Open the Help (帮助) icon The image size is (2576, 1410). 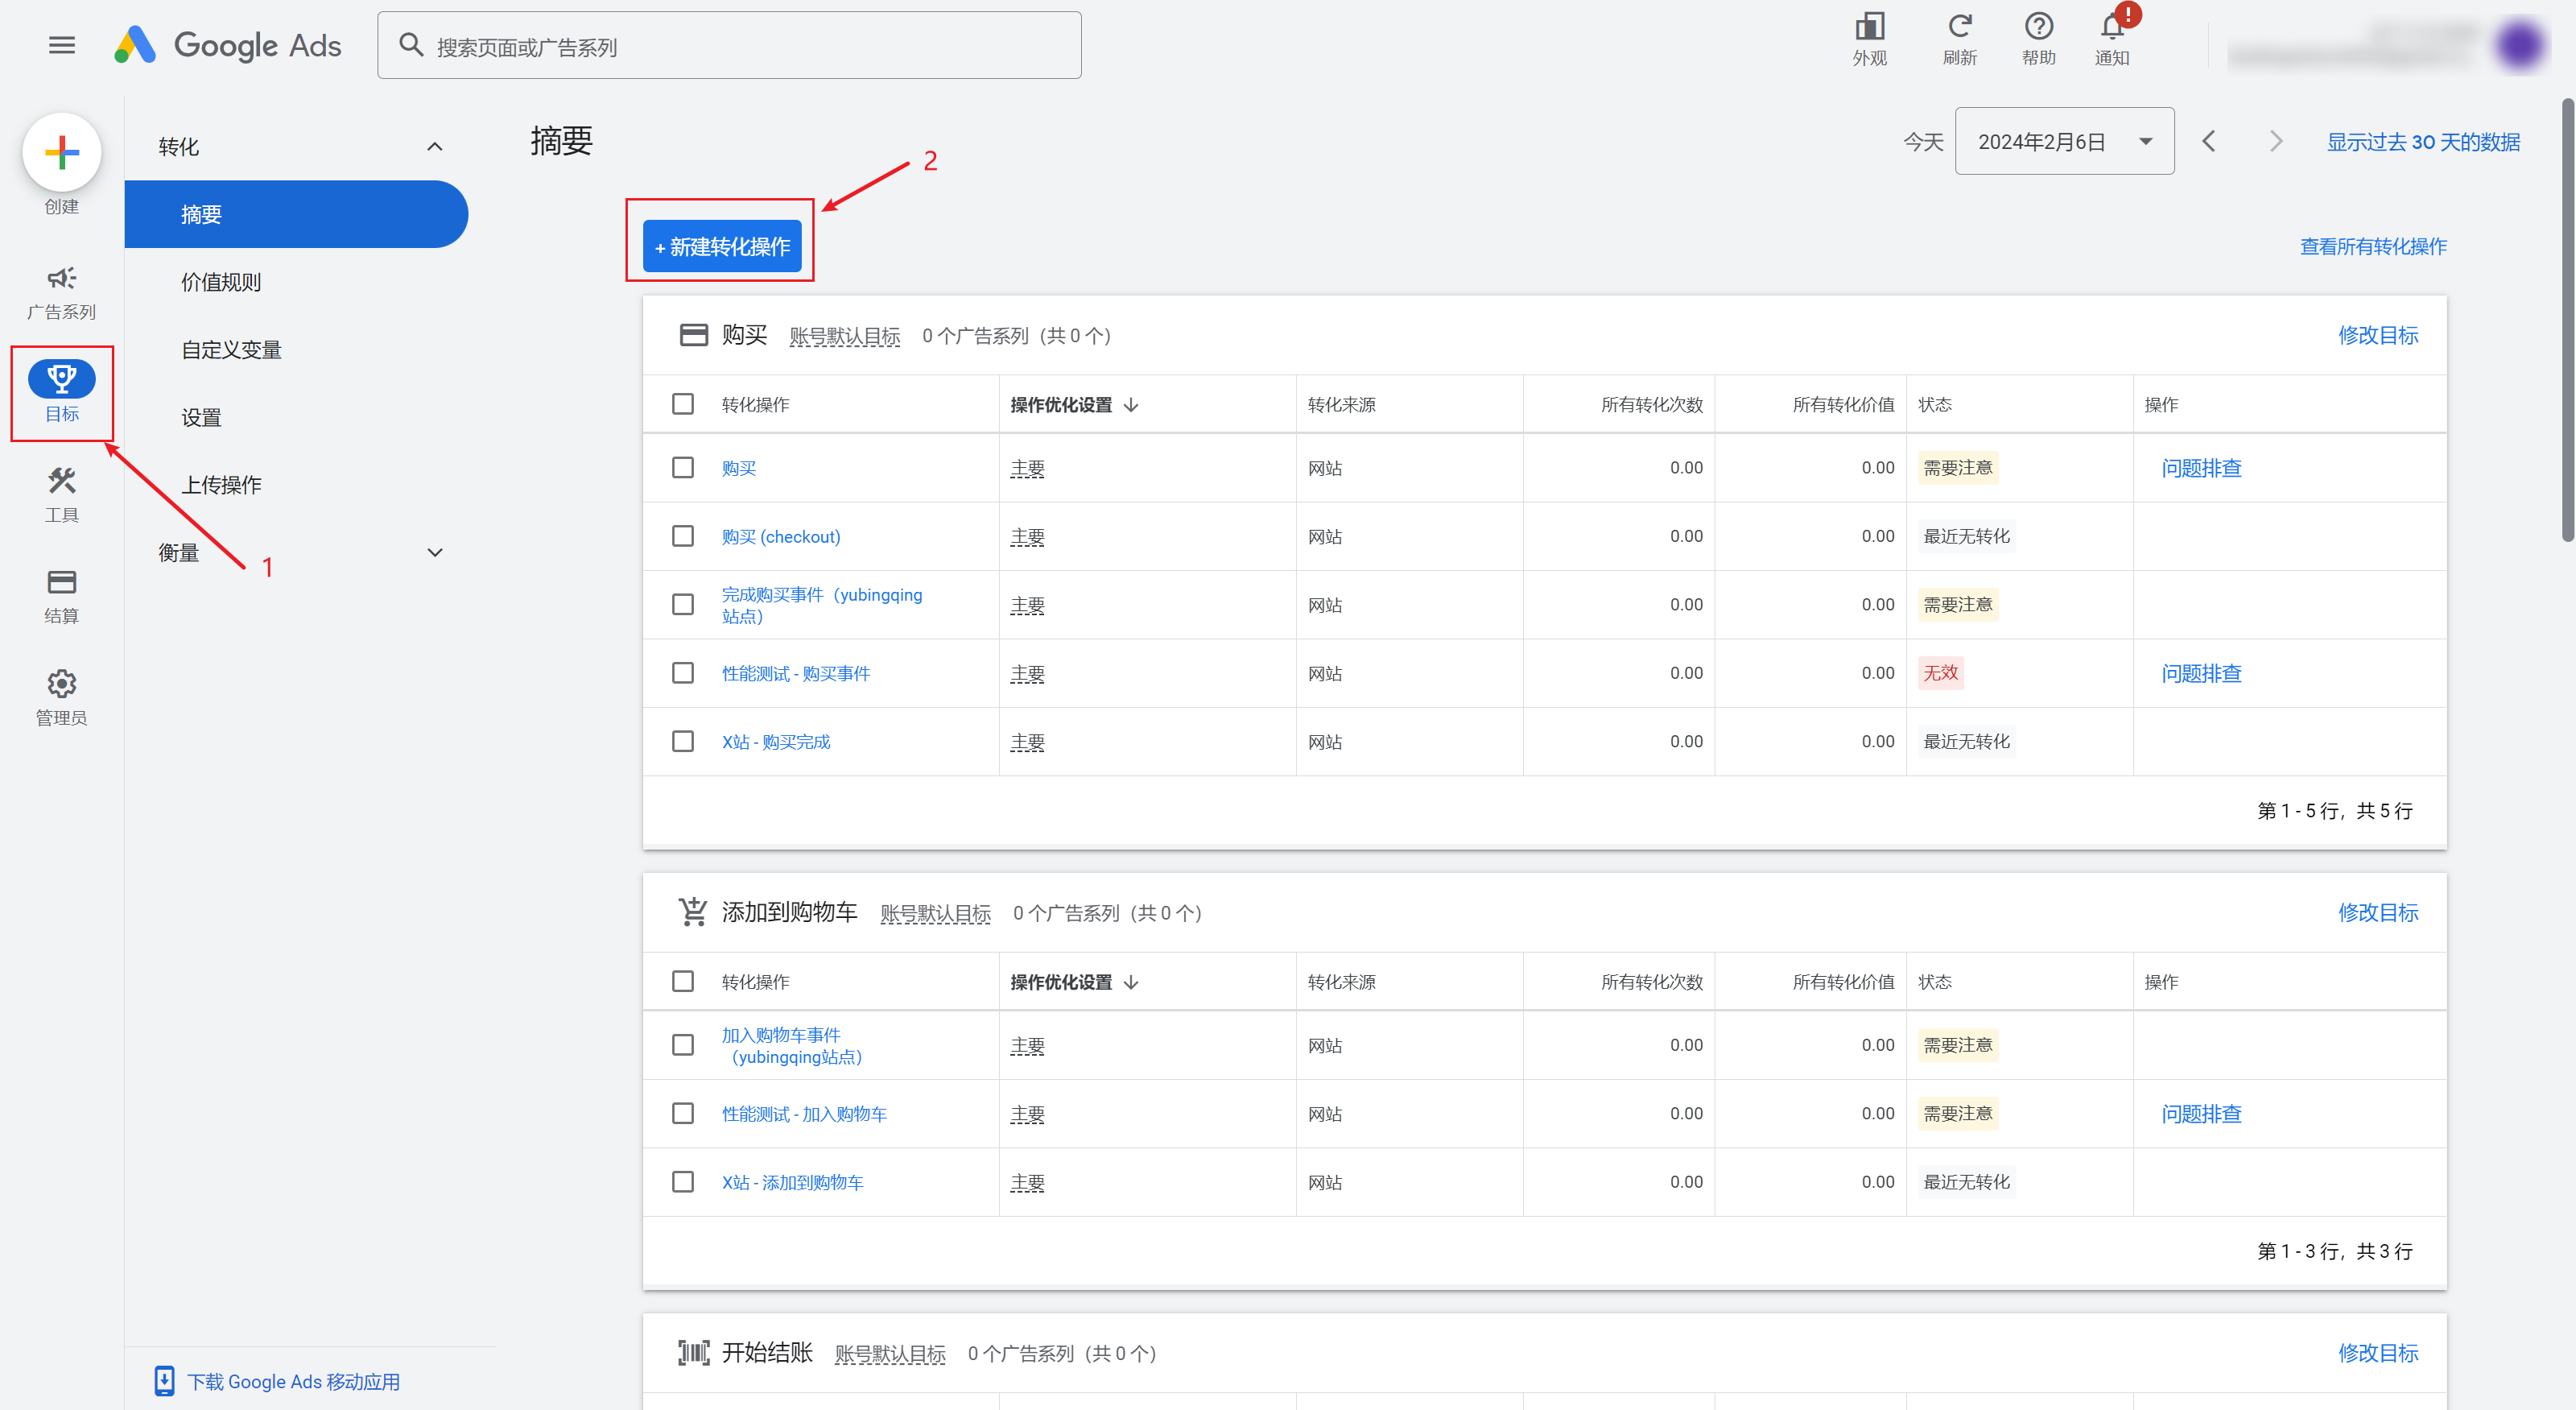pos(2038,26)
